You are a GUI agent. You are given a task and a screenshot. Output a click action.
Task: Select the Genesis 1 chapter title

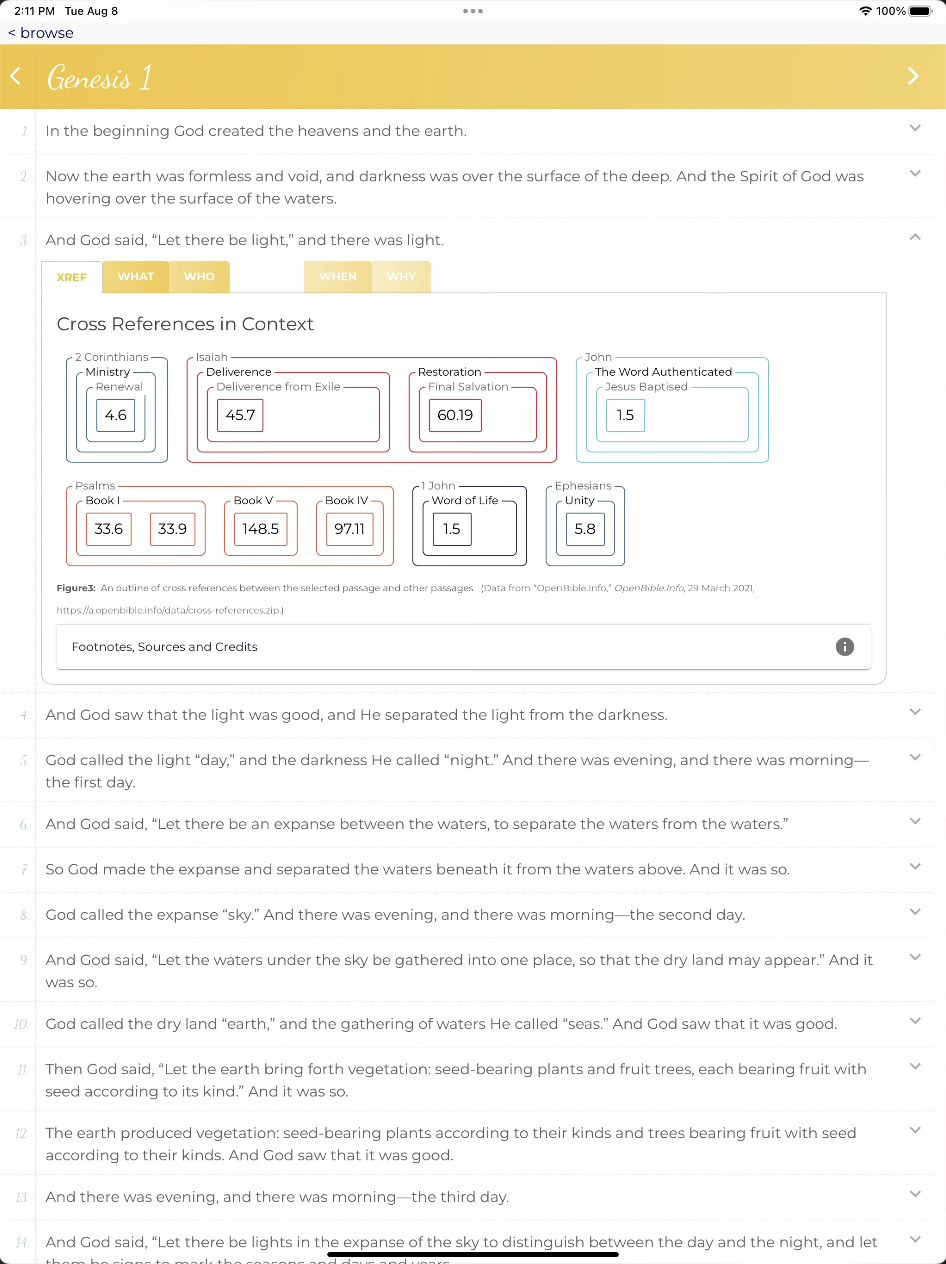pyautogui.click(x=99, y=78)
